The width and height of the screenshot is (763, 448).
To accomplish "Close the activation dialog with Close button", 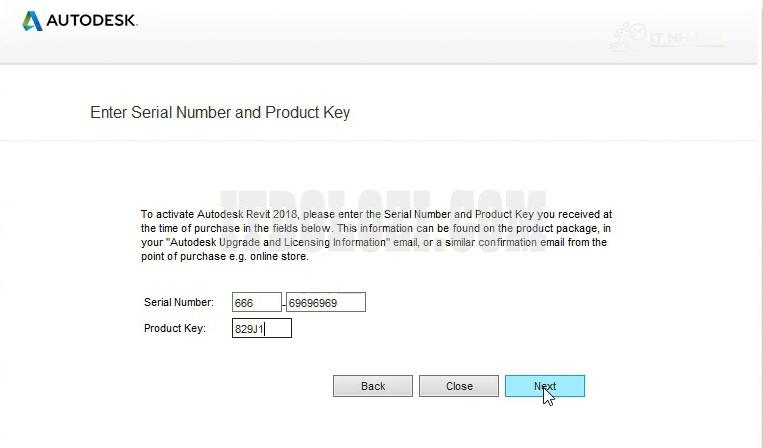I will [459, 386].
